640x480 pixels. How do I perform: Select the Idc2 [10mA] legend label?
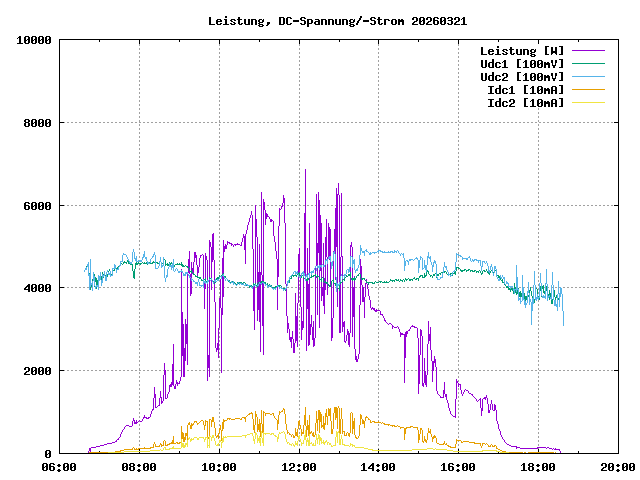point(524,103)
